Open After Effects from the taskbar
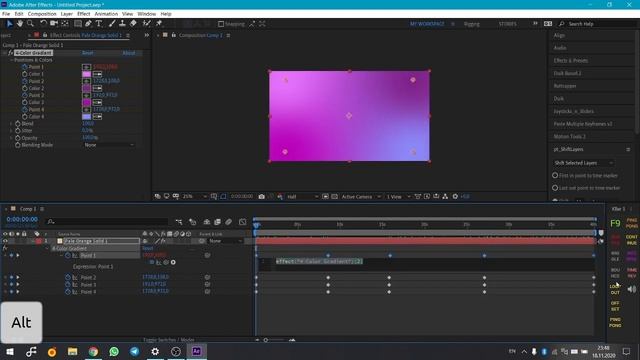 (196, 351)
